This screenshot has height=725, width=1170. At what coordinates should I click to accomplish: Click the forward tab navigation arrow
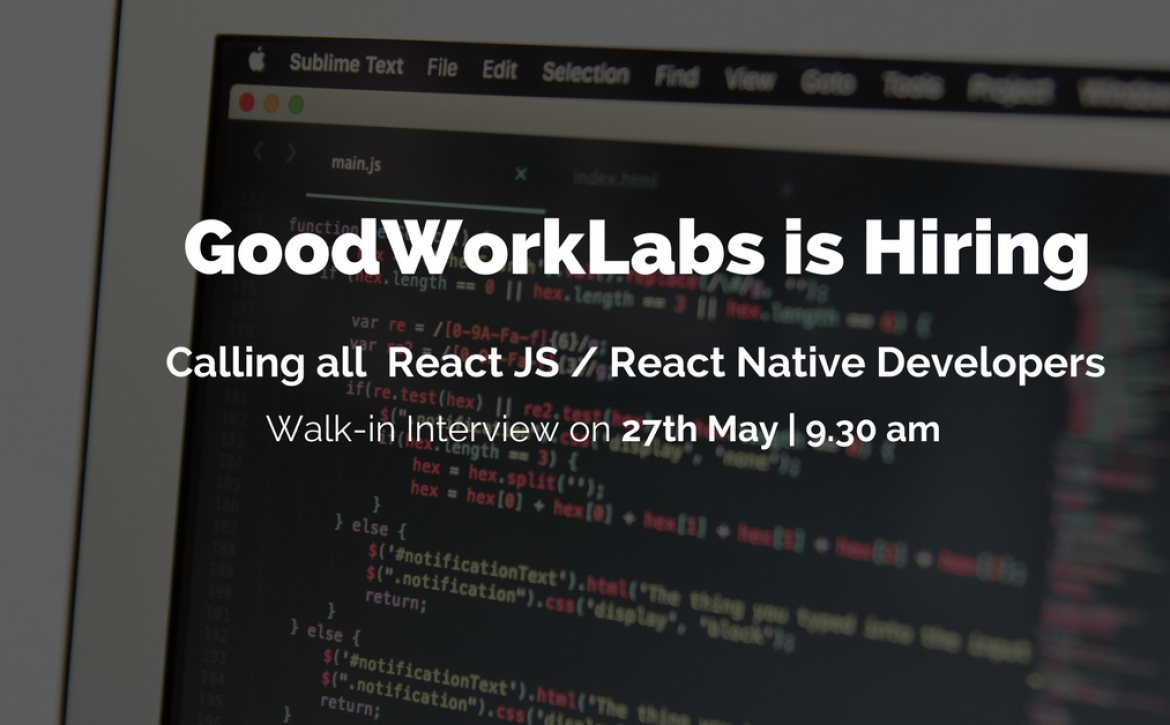pos(291,153)
